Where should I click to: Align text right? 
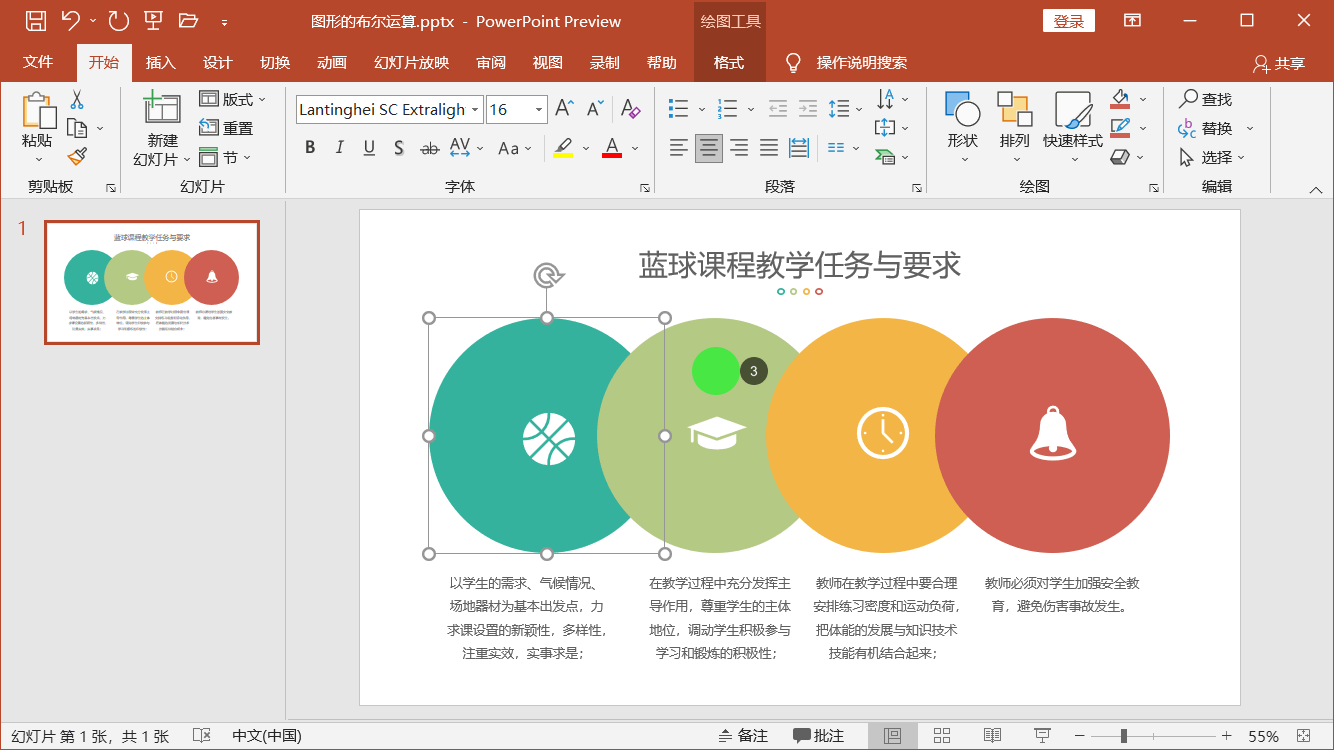(739, 148)
